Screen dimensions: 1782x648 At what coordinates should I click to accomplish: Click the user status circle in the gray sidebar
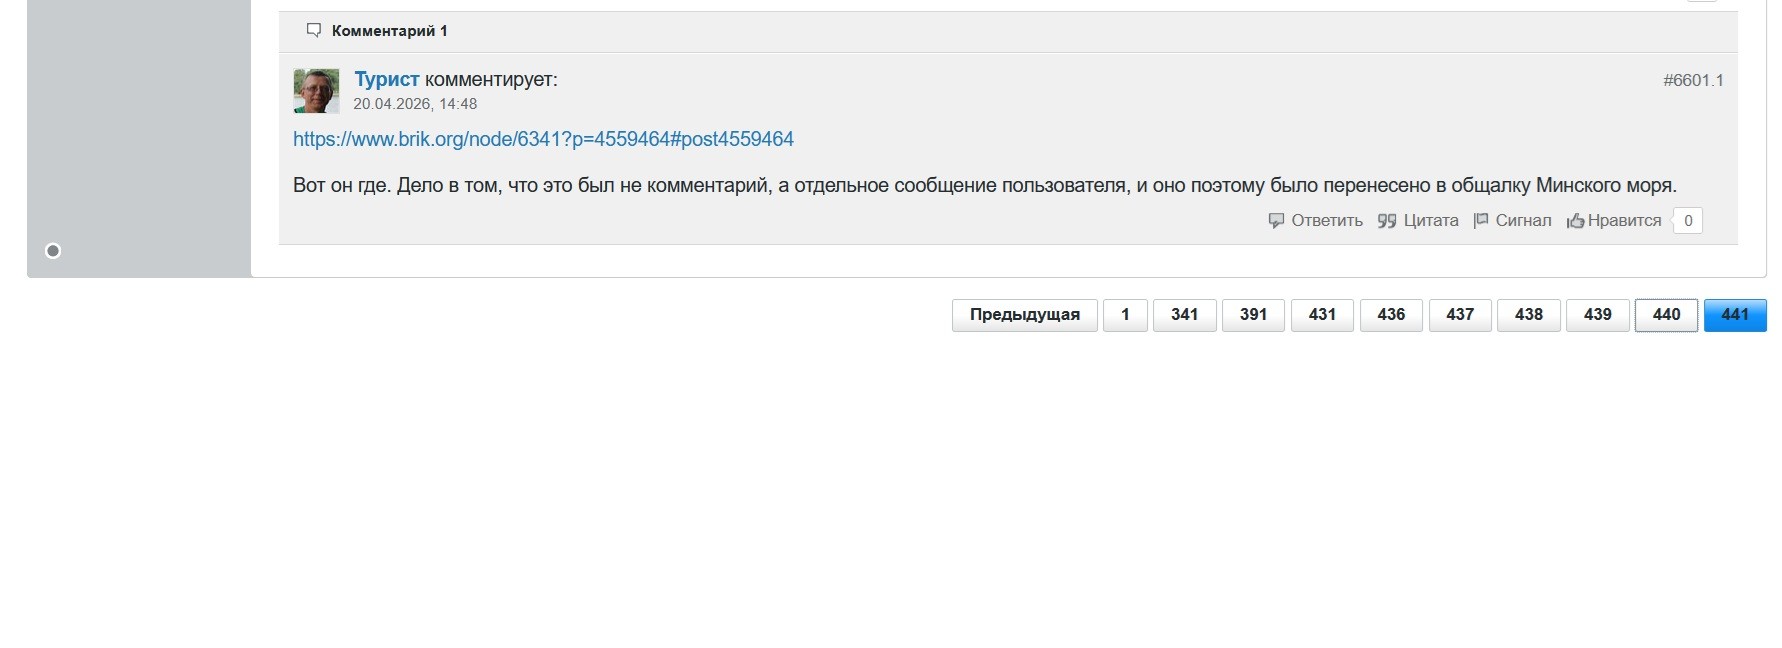pos(53,251)
